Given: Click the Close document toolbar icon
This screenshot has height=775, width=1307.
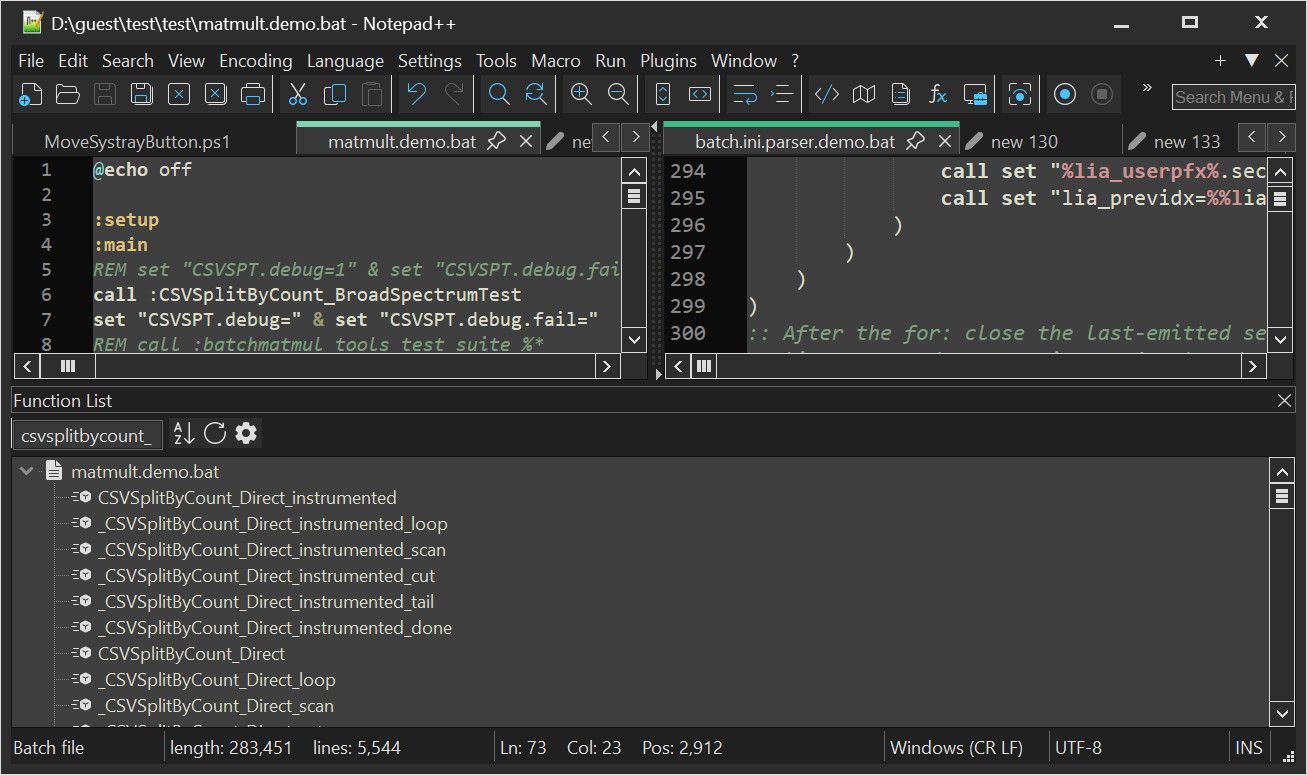Looking at the screenshot, I should (x=178, y=95).
